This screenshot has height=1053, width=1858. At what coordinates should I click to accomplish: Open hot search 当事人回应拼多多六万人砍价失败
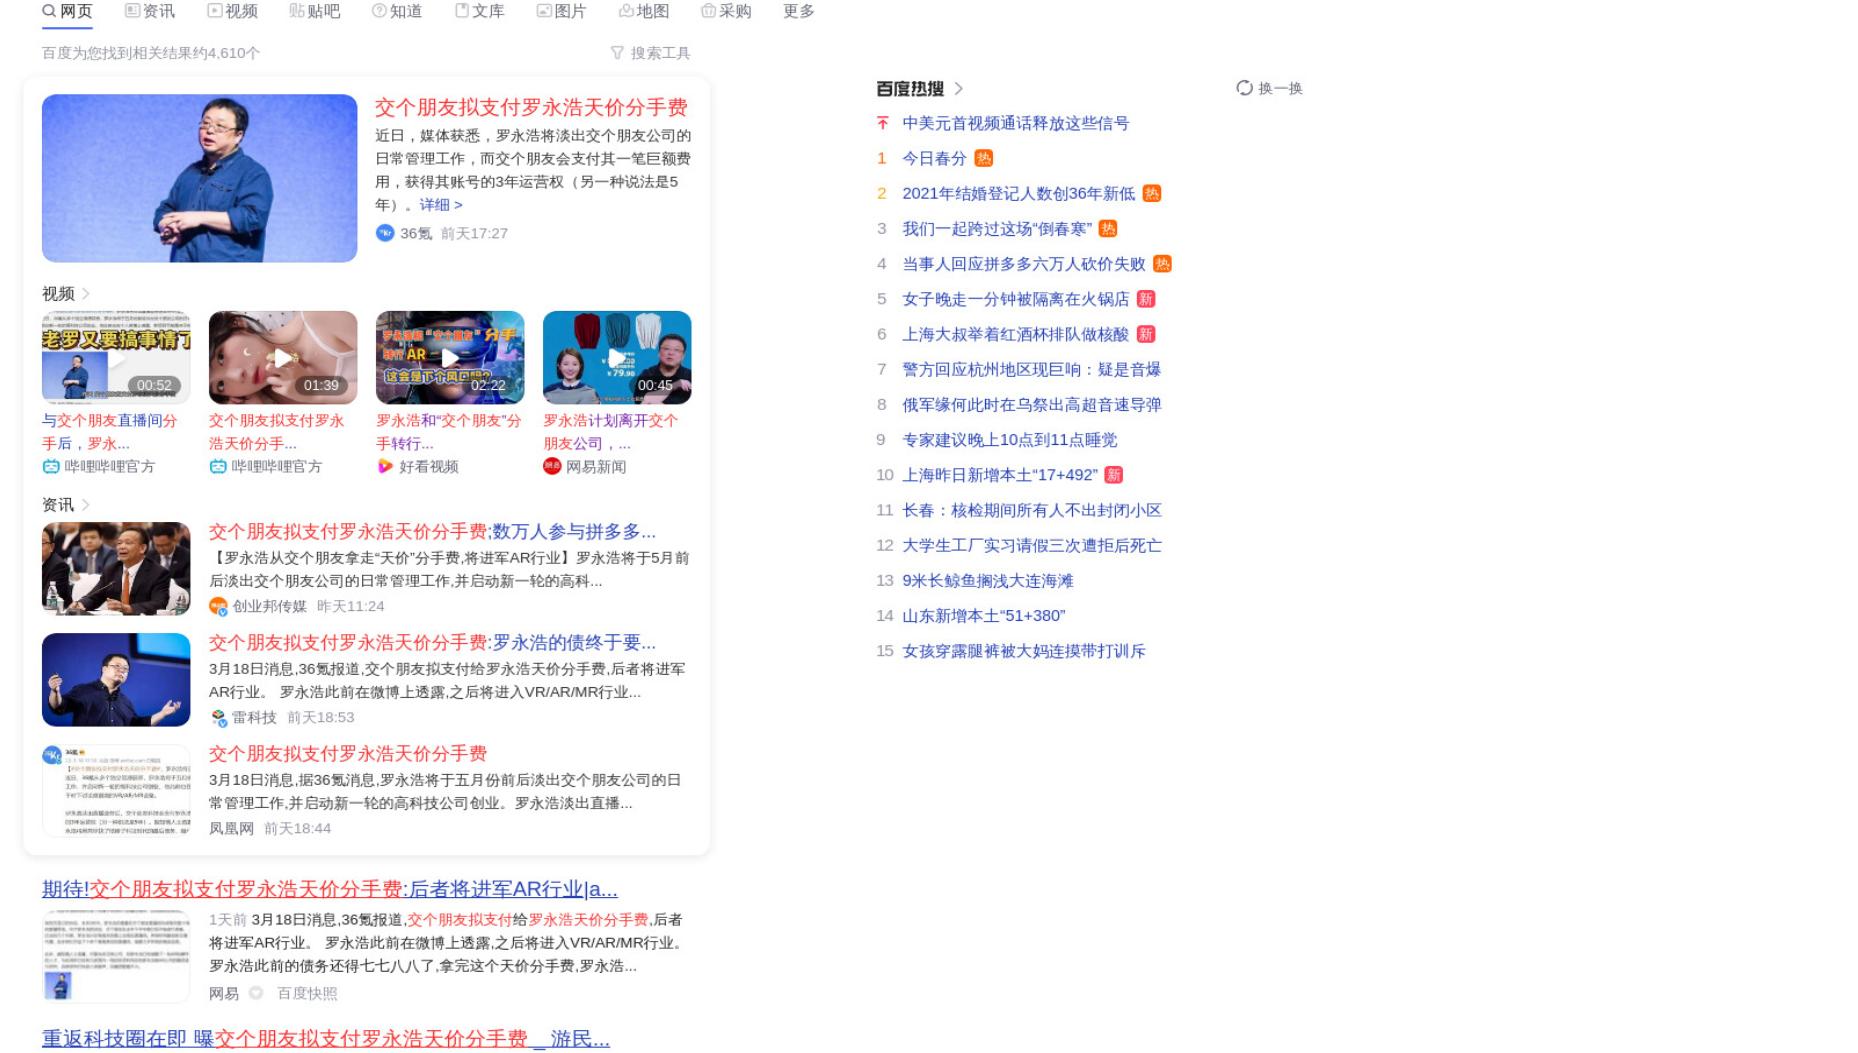pyautogui.click(x=1024, y=264)
